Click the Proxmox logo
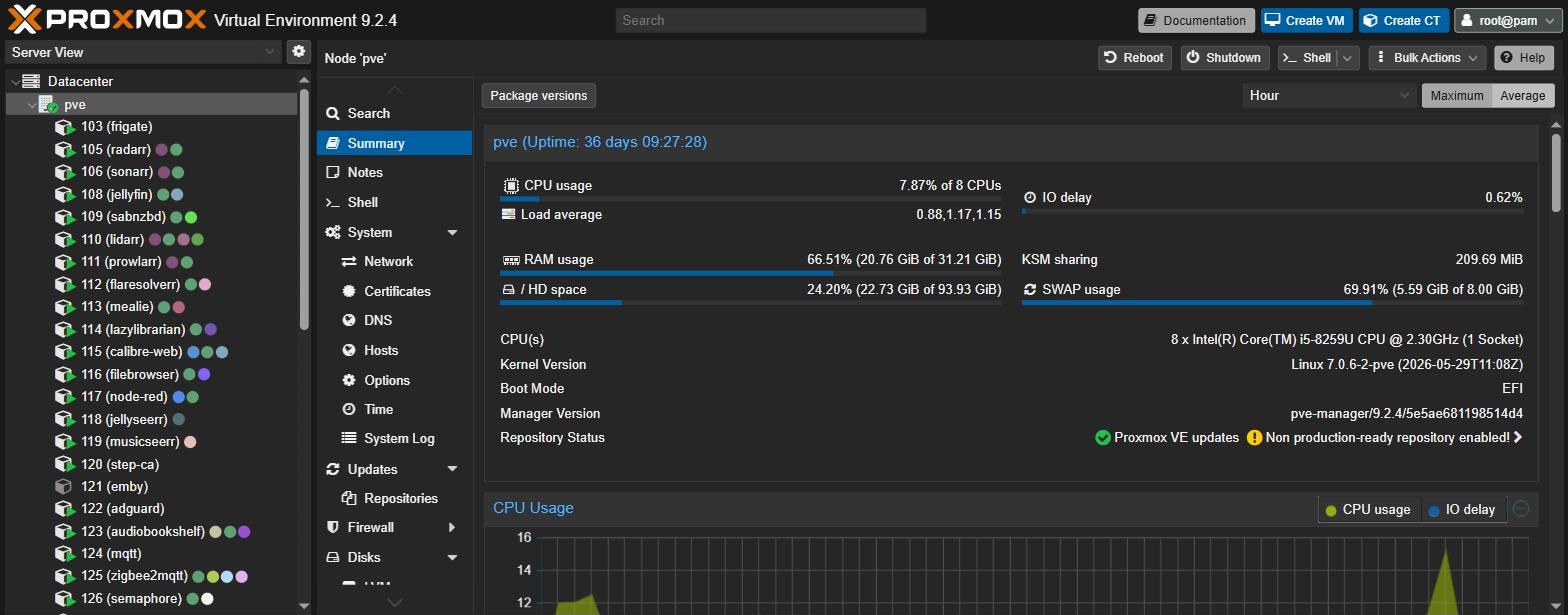Image resolution: width=1568 pixels, height=615 pixels. tap(107, 19)
